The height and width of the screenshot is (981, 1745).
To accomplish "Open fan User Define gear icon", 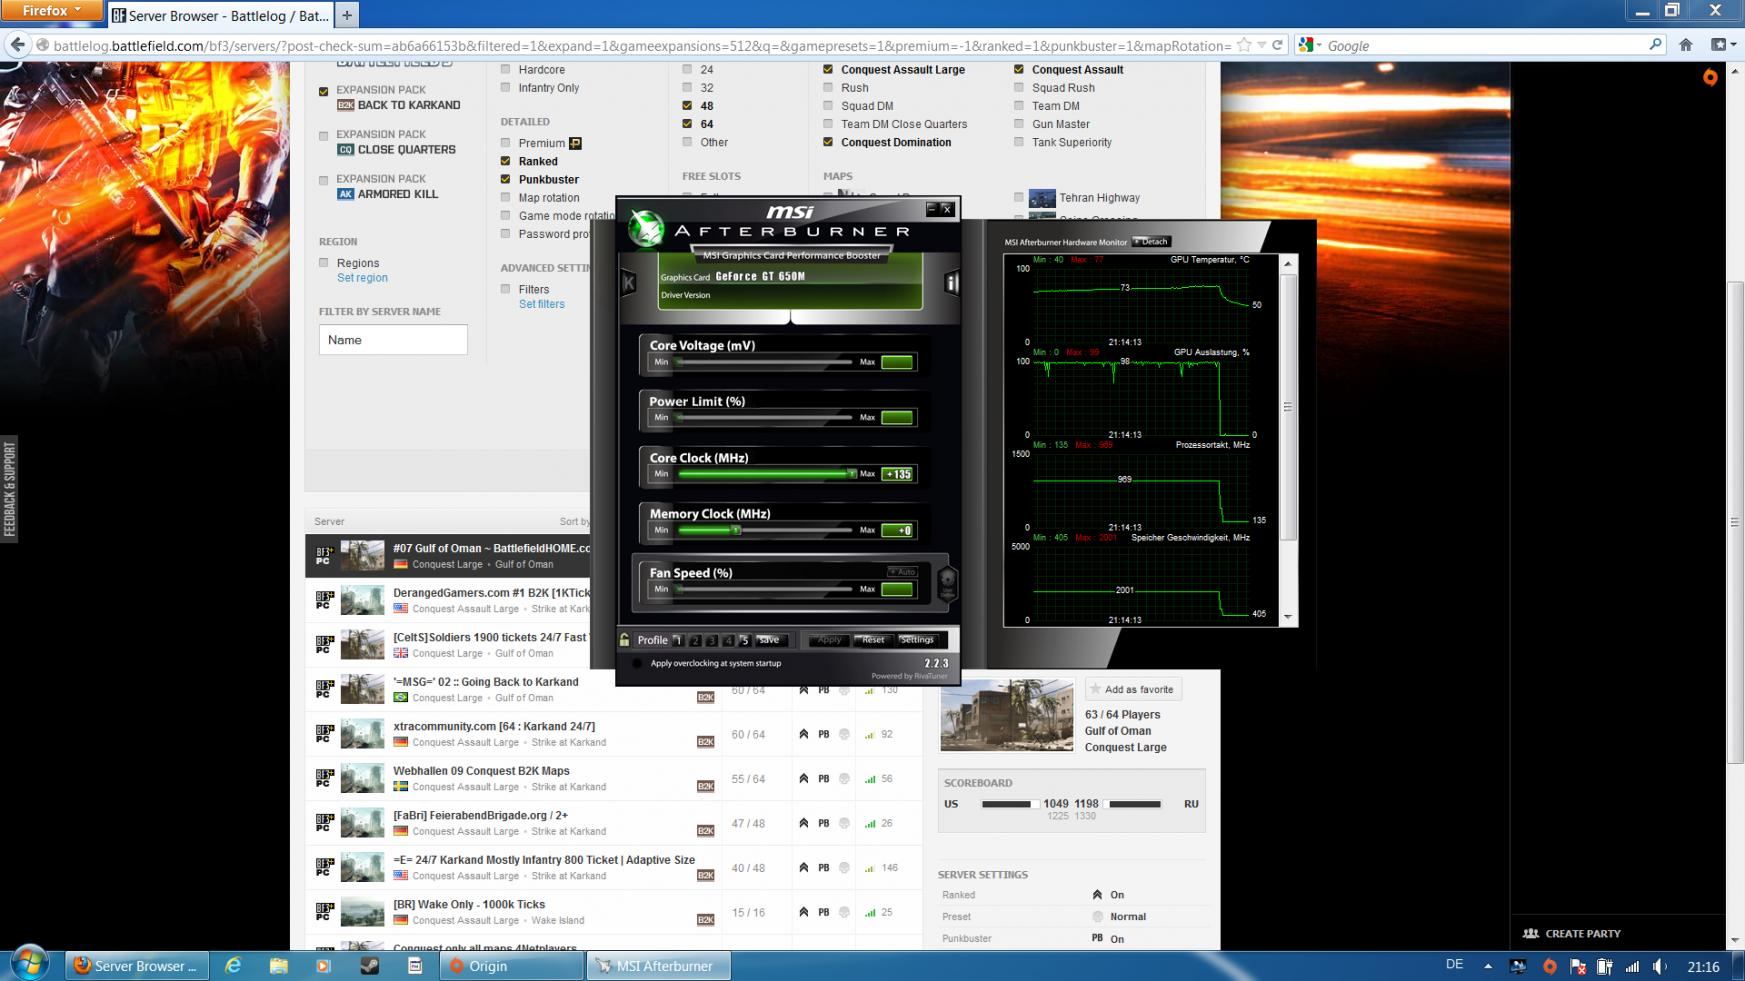I will click(x=946, y=583).
